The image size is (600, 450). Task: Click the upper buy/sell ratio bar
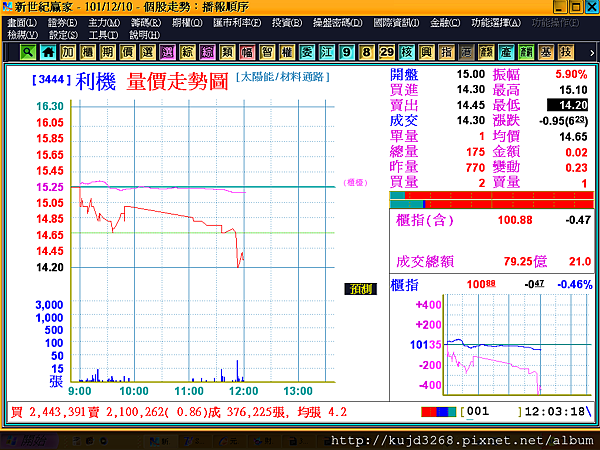coord(492,196)
